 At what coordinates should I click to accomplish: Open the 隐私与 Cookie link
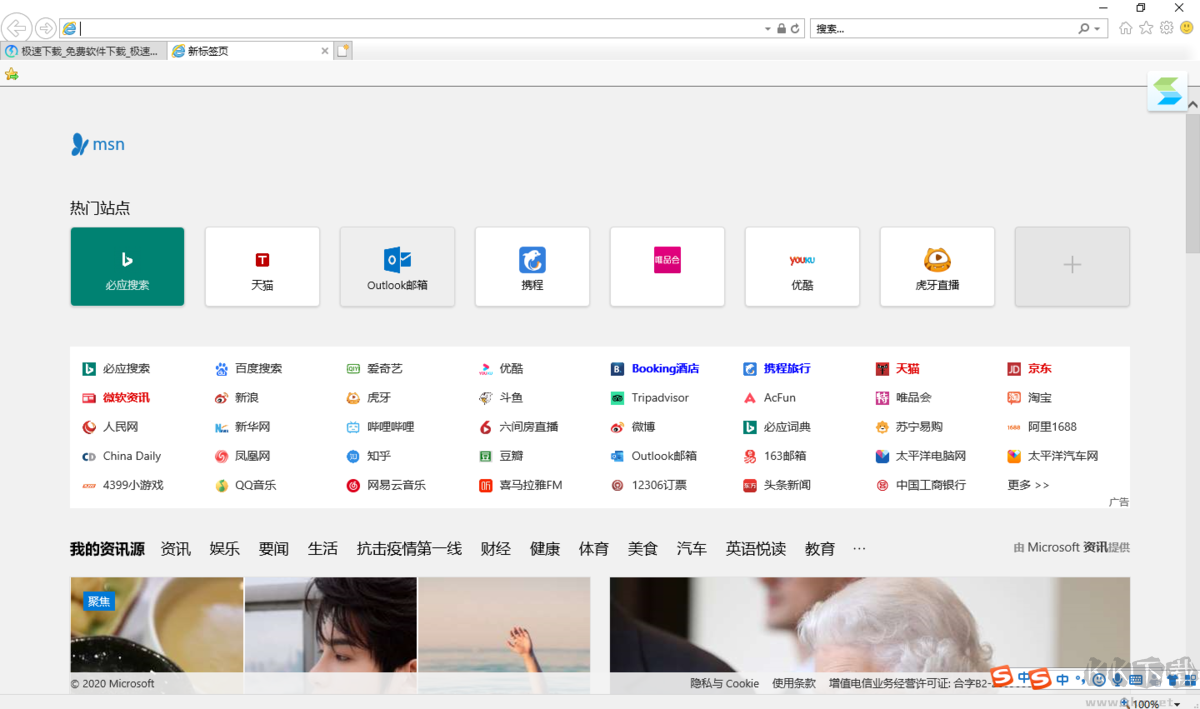(724, 683)
